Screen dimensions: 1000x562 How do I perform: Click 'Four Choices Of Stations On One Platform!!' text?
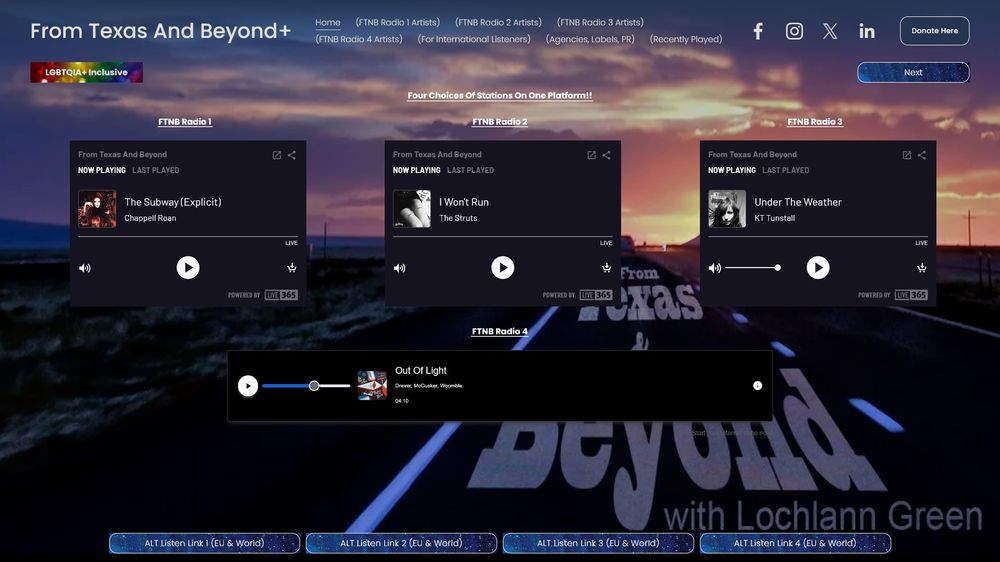click(x=500, y=95)
